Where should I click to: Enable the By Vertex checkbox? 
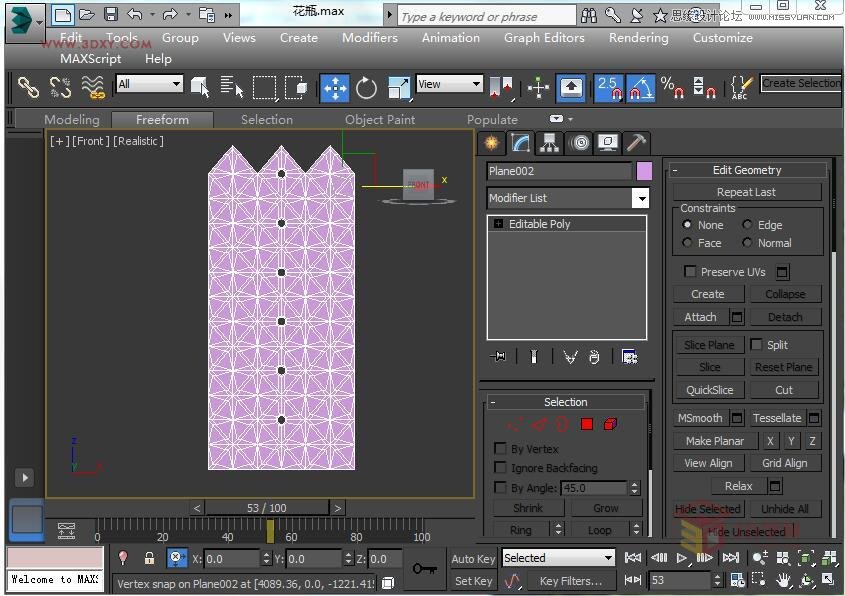coord(501,449)
